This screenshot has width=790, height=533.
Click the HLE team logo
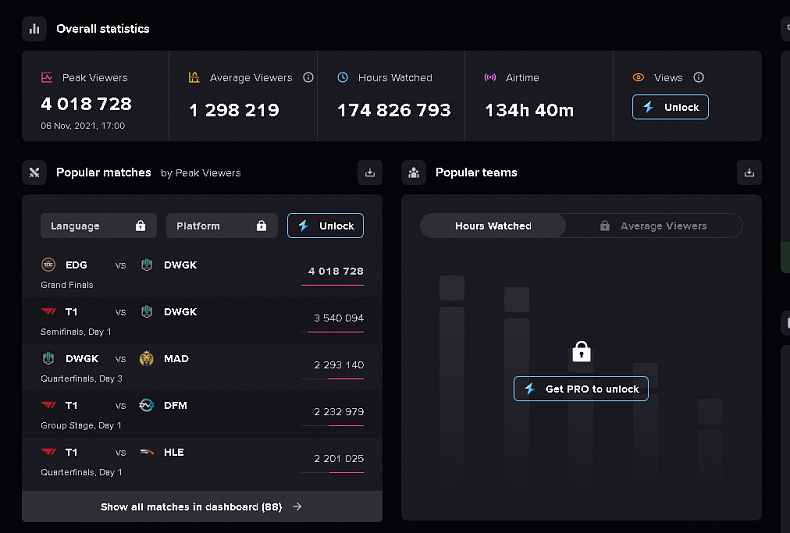coord(147,452)
